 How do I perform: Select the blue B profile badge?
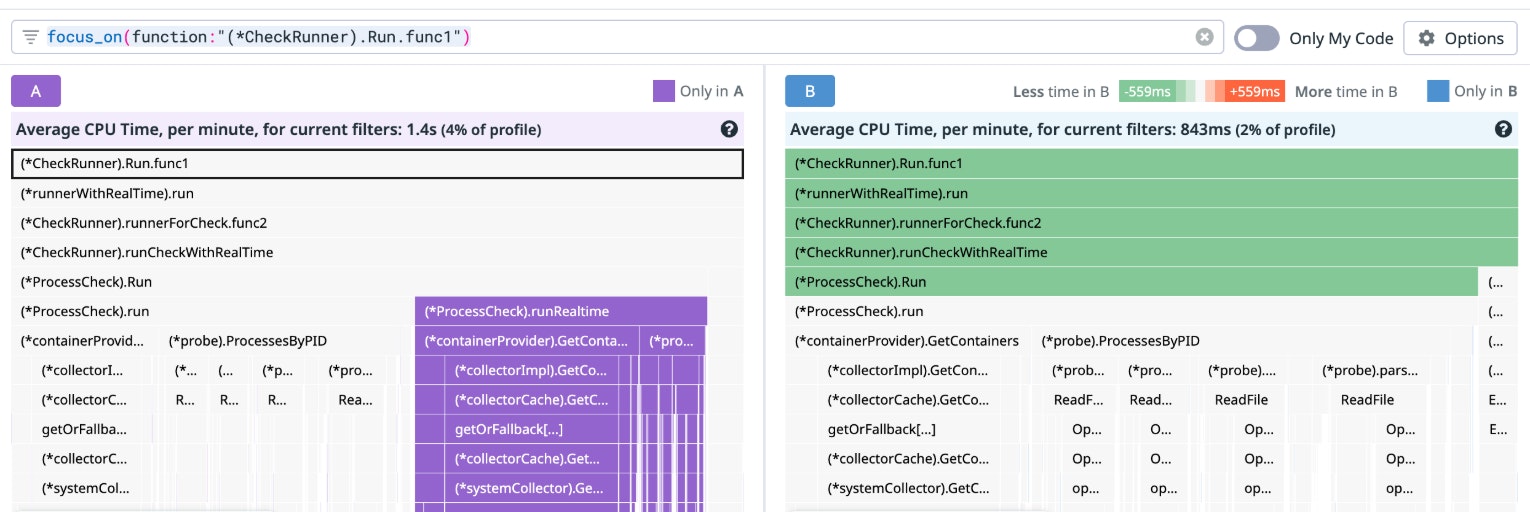(x=809, y=91)
